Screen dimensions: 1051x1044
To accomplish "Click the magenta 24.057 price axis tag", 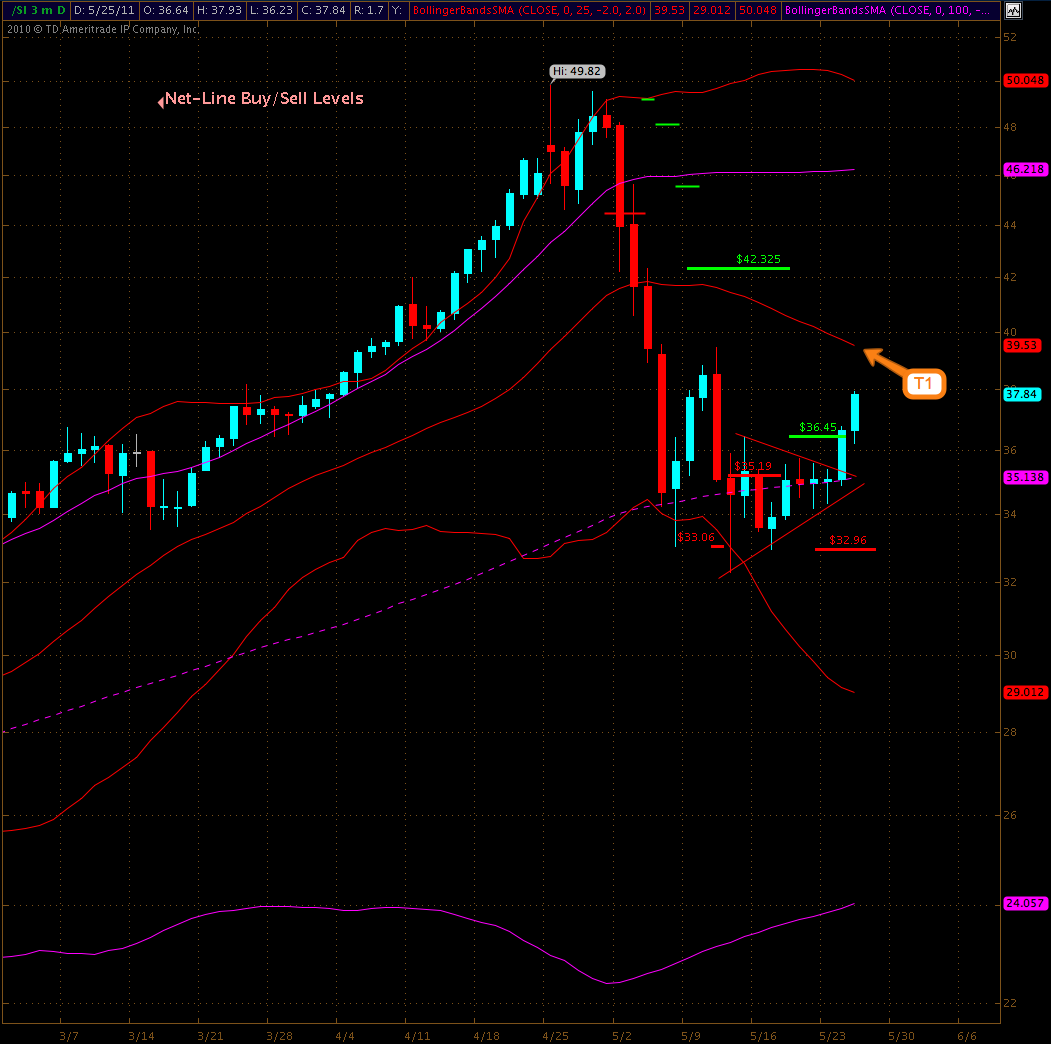I will (1025, 903).
